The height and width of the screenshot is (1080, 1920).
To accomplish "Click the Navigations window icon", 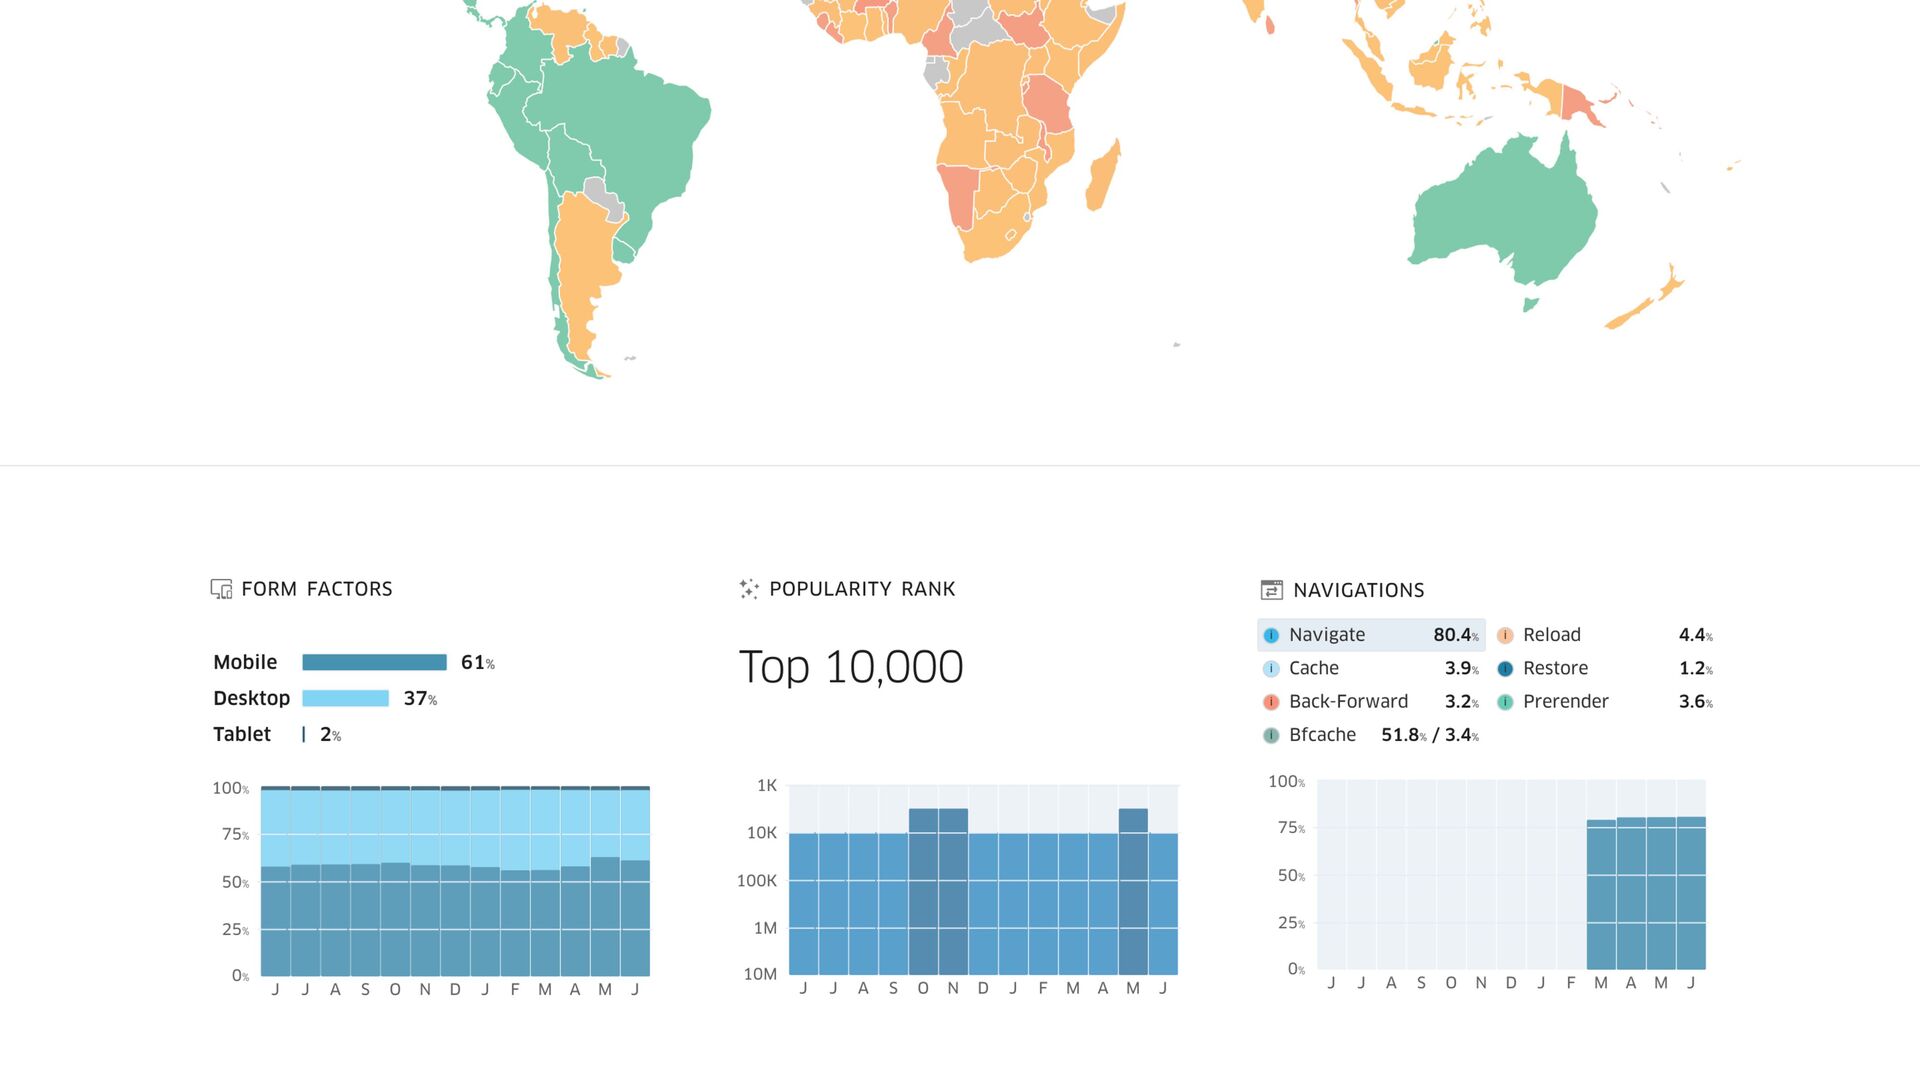I will 1271,590.
